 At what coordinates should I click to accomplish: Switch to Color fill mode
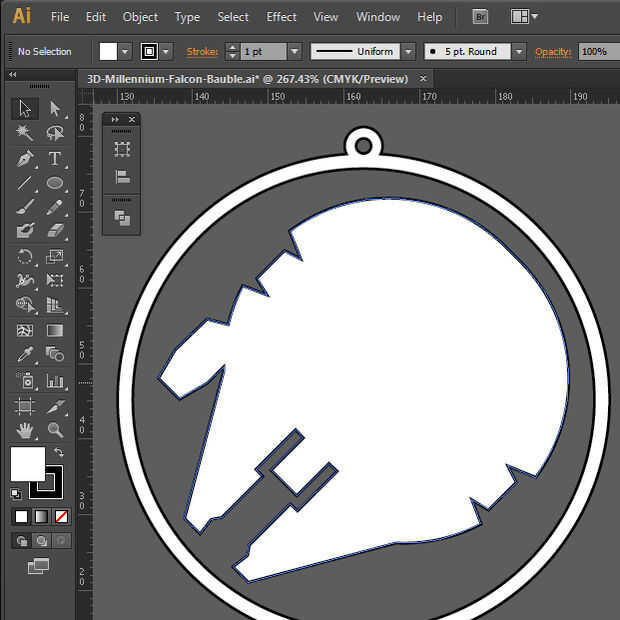click(21, 516)
